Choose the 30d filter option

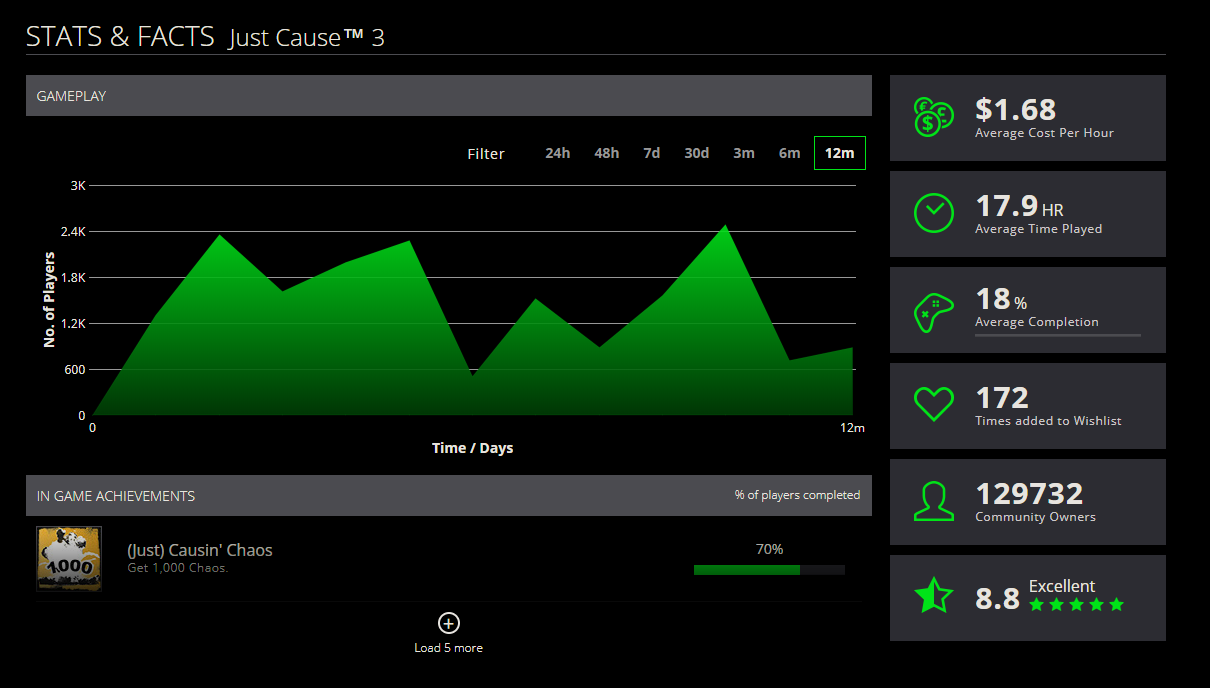click(696, 153)
